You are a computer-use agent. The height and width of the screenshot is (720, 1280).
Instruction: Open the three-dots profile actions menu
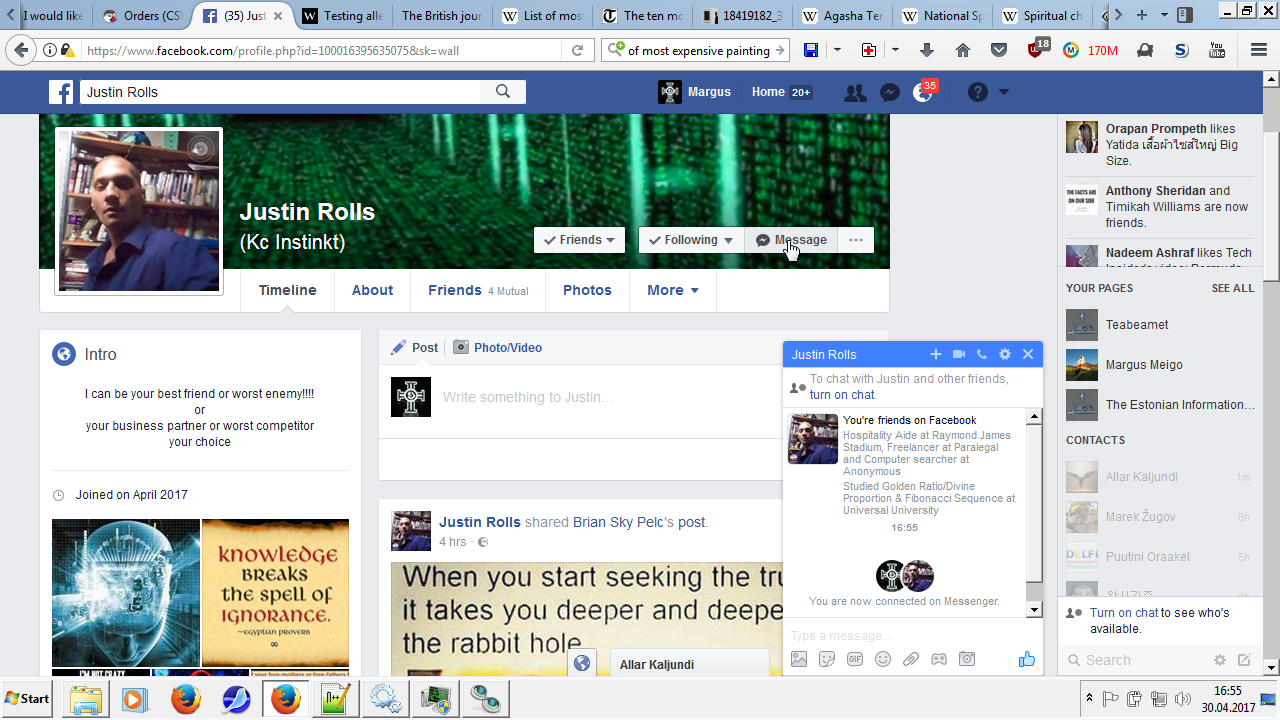(856, 240)
